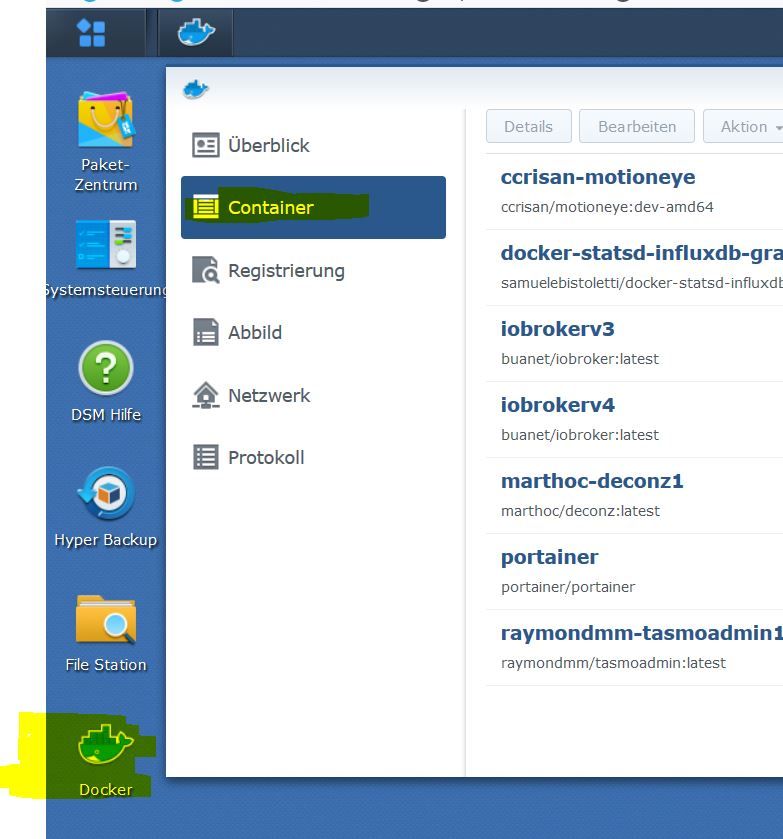This screenshot has height=839, width=783.
Task: Go to Registrierung section
Action: click(313, 270)
